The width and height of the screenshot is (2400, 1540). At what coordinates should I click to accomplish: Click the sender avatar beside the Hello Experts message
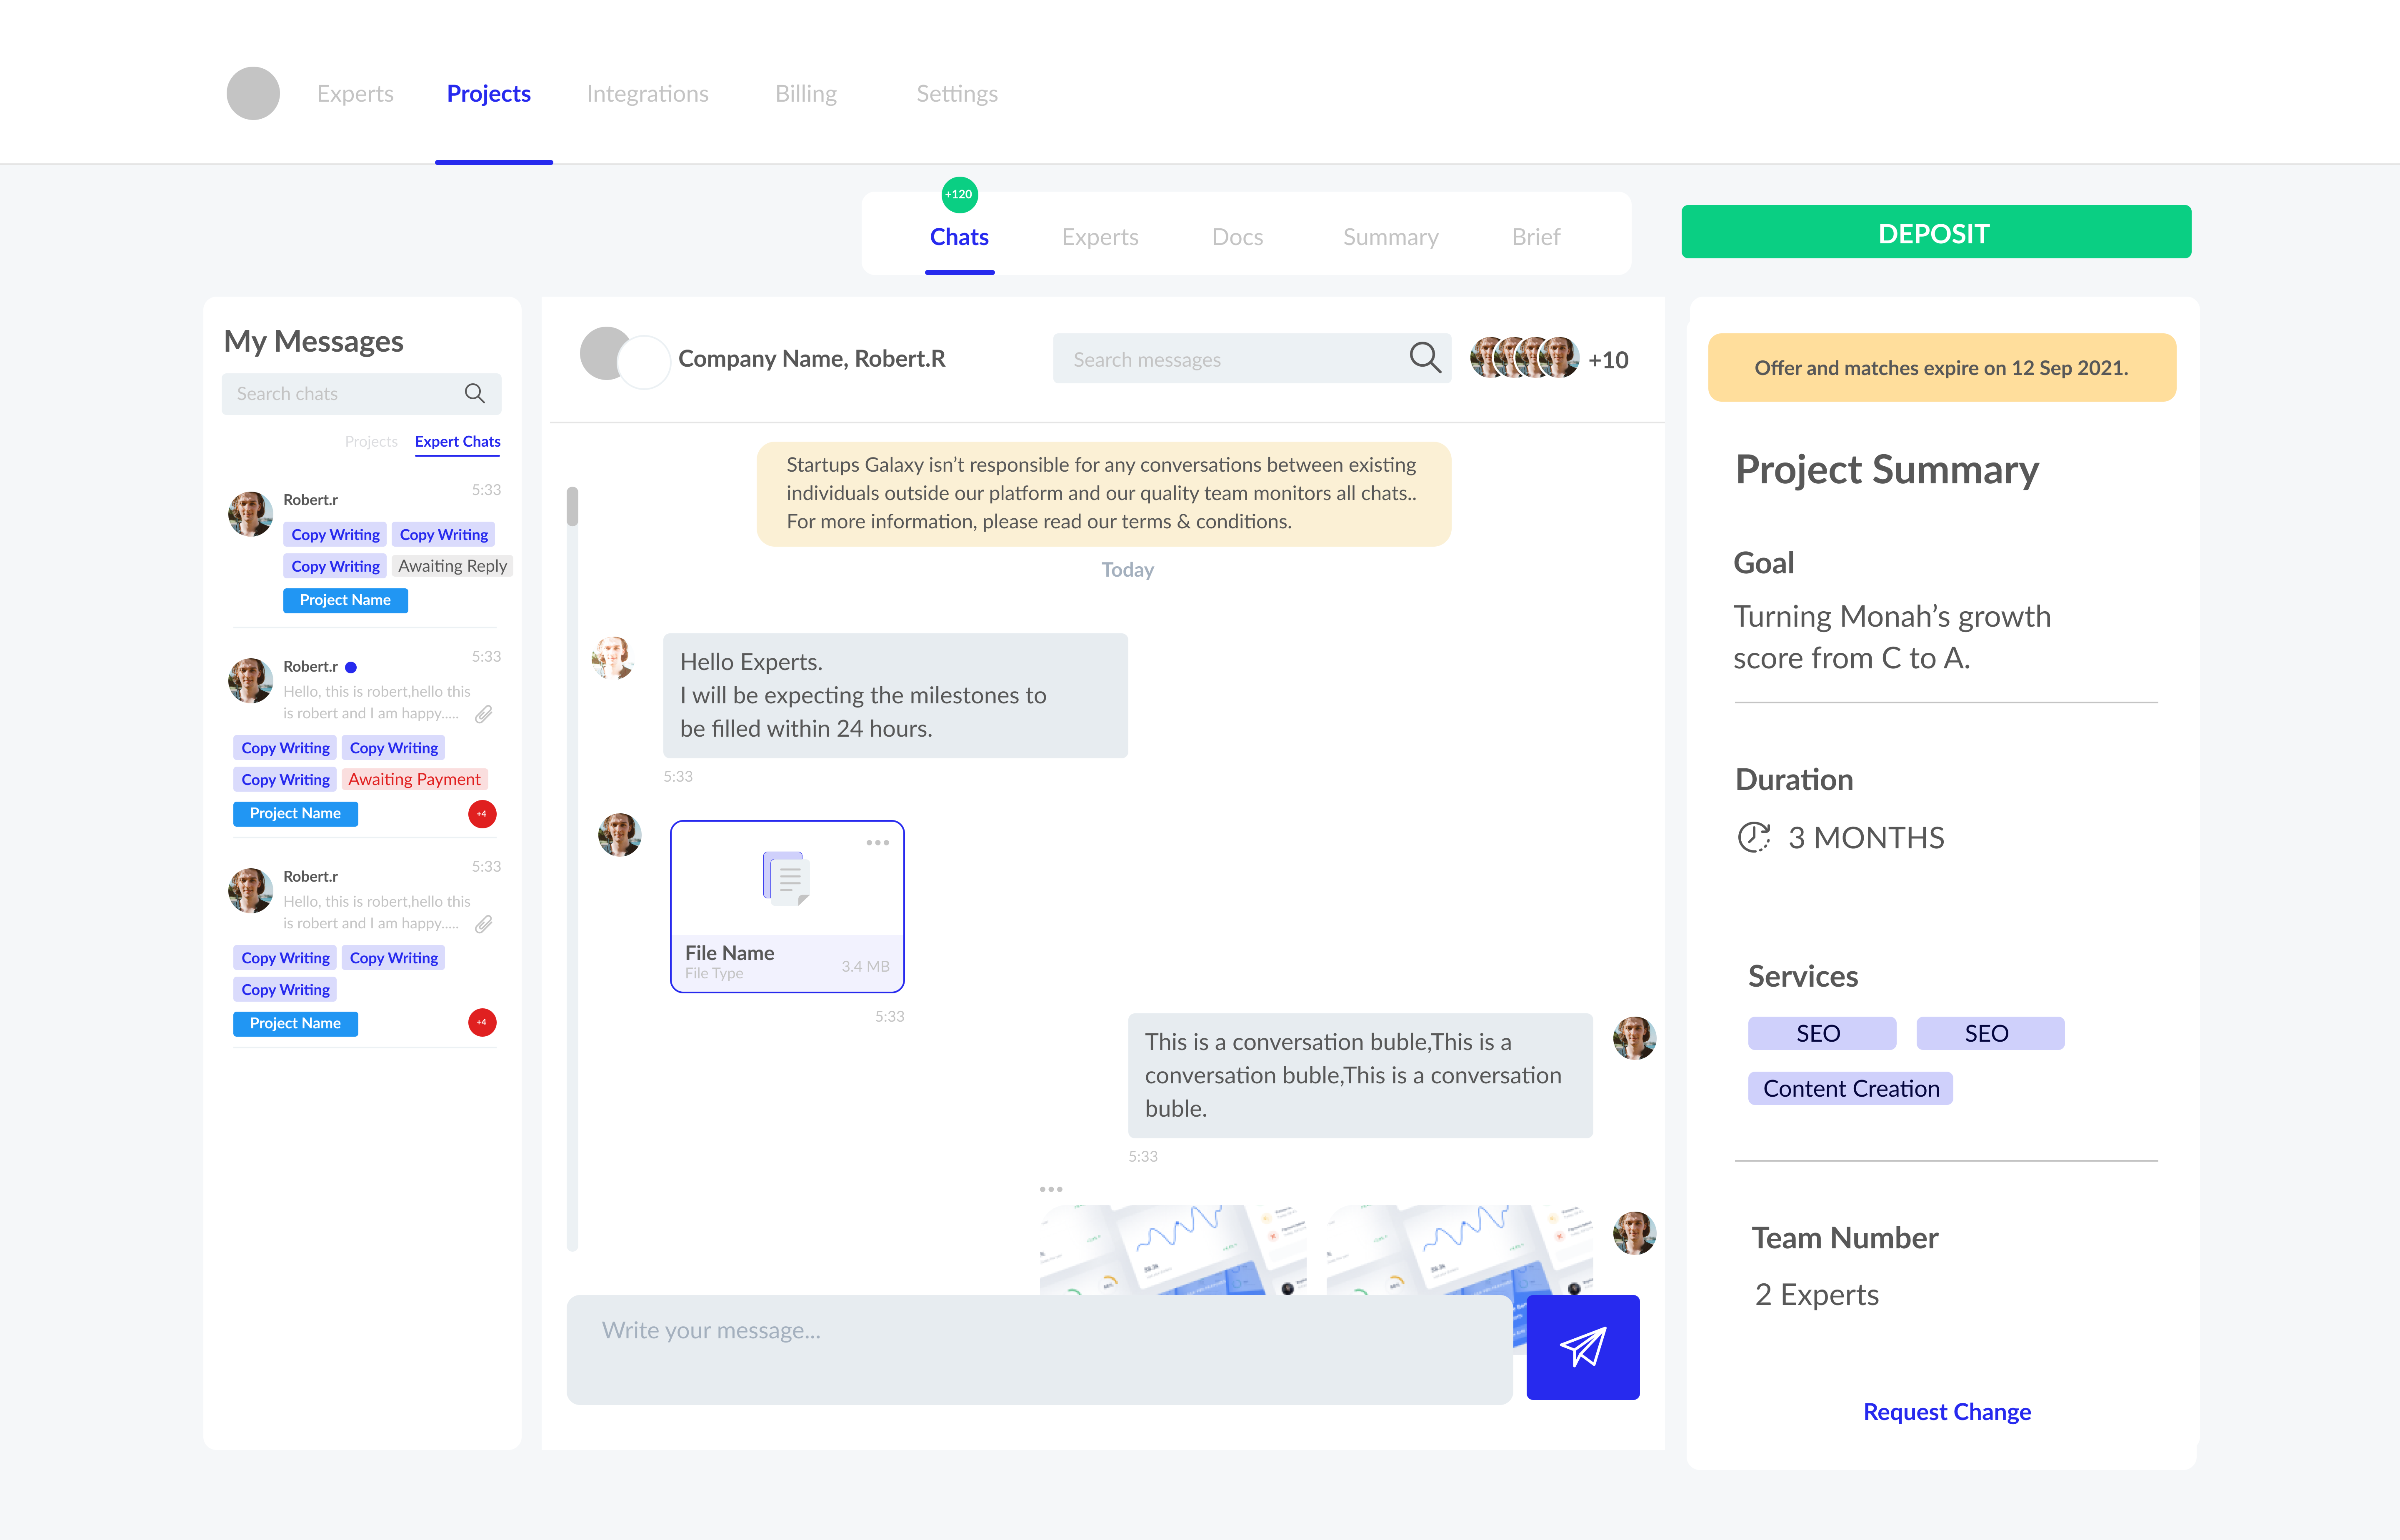613,657
